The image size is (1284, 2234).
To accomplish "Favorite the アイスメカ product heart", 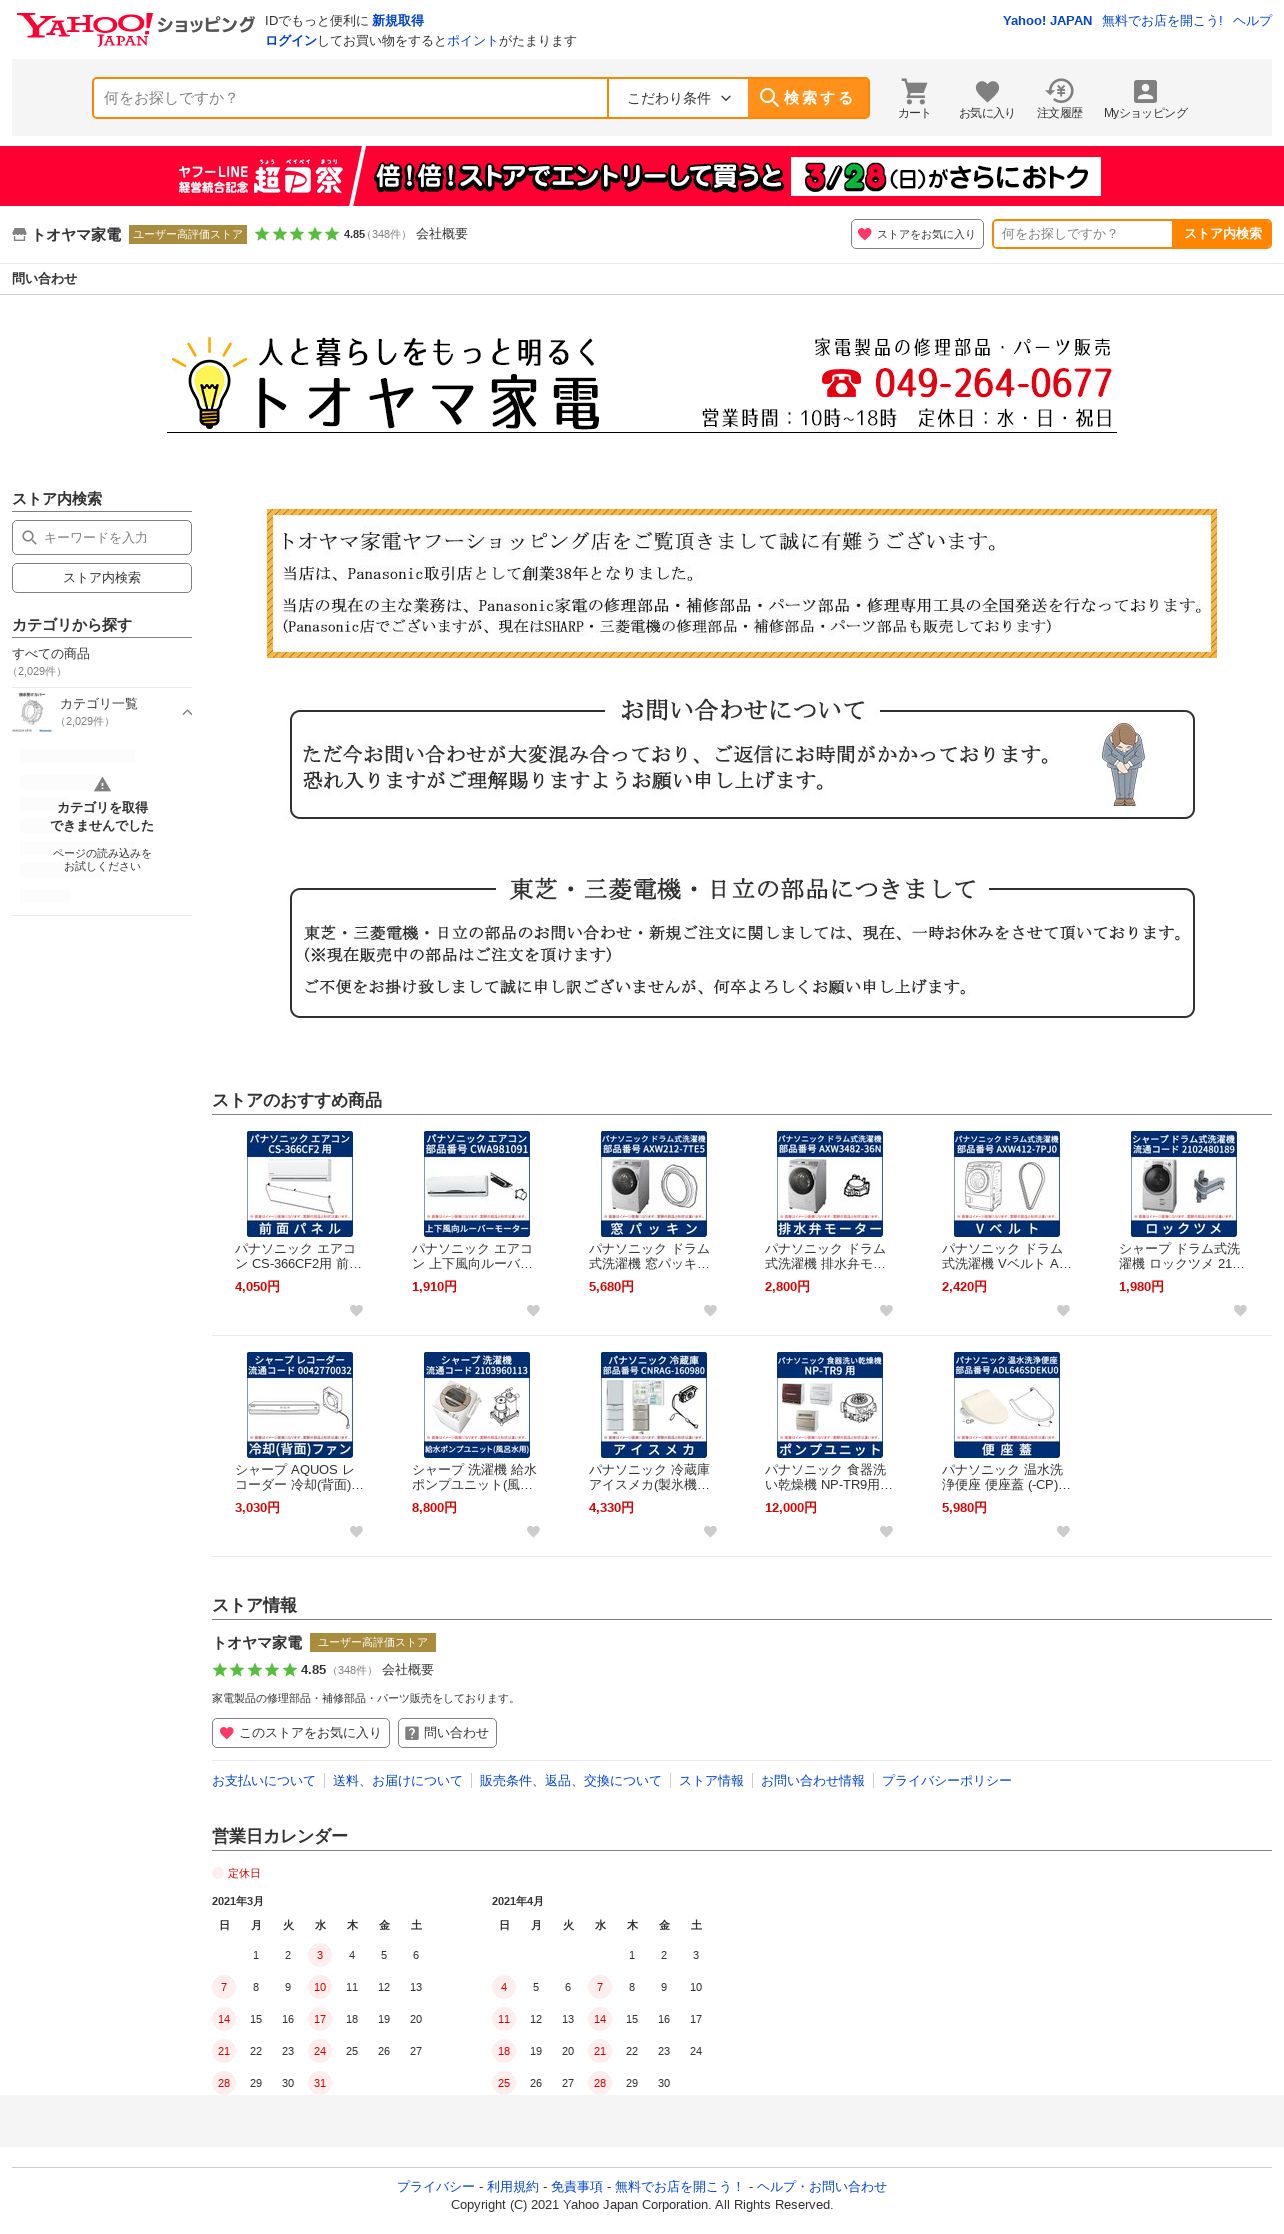I will (x=710, y=1531).
